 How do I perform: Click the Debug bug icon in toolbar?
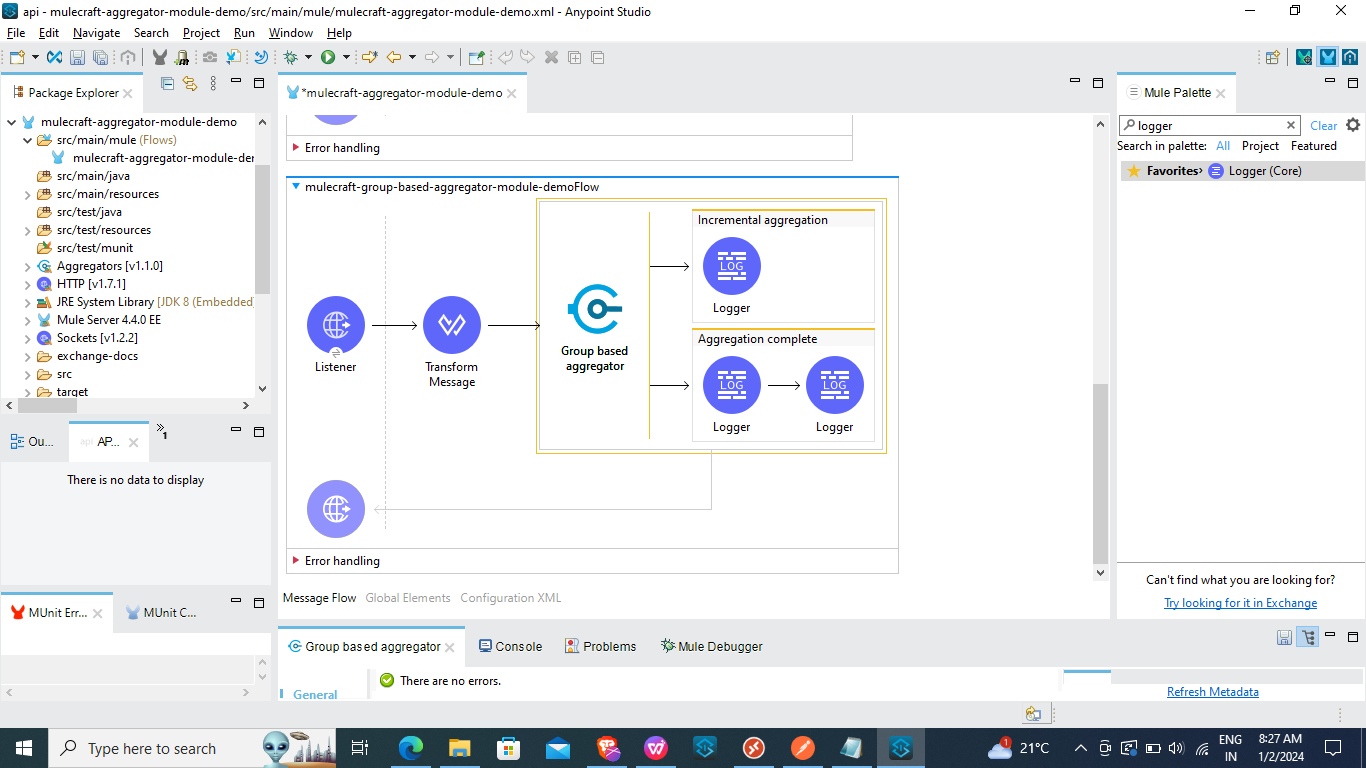[290, 57]
